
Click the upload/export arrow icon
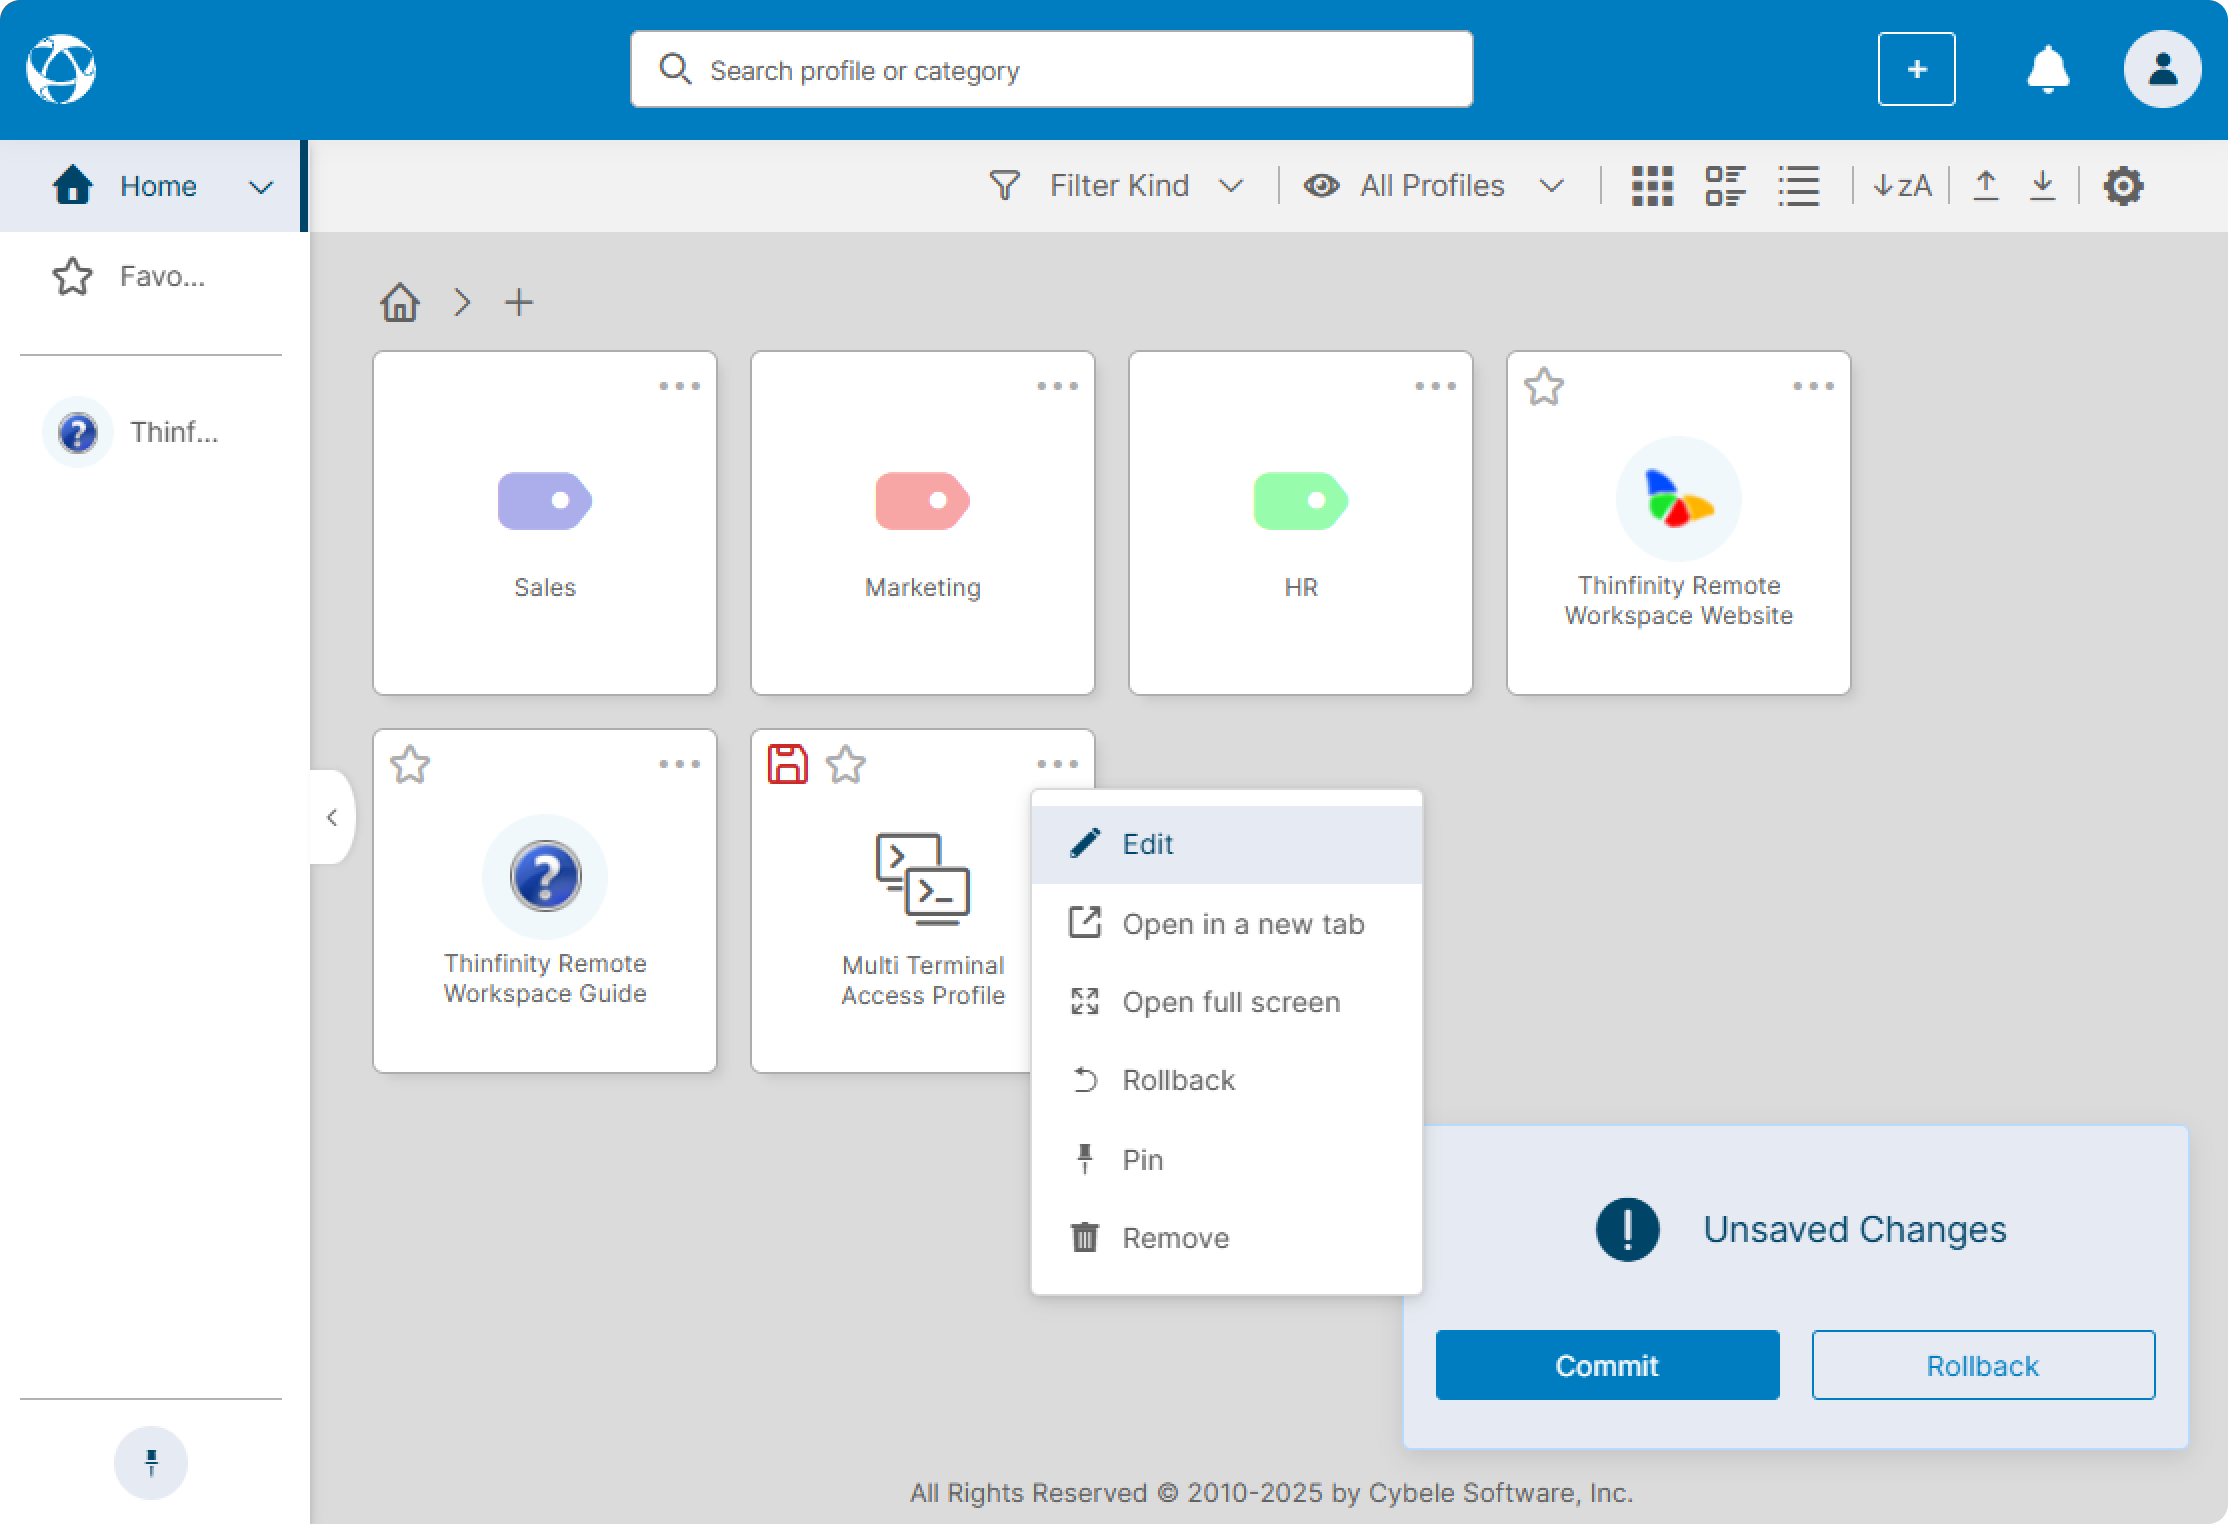[1985, 186]
